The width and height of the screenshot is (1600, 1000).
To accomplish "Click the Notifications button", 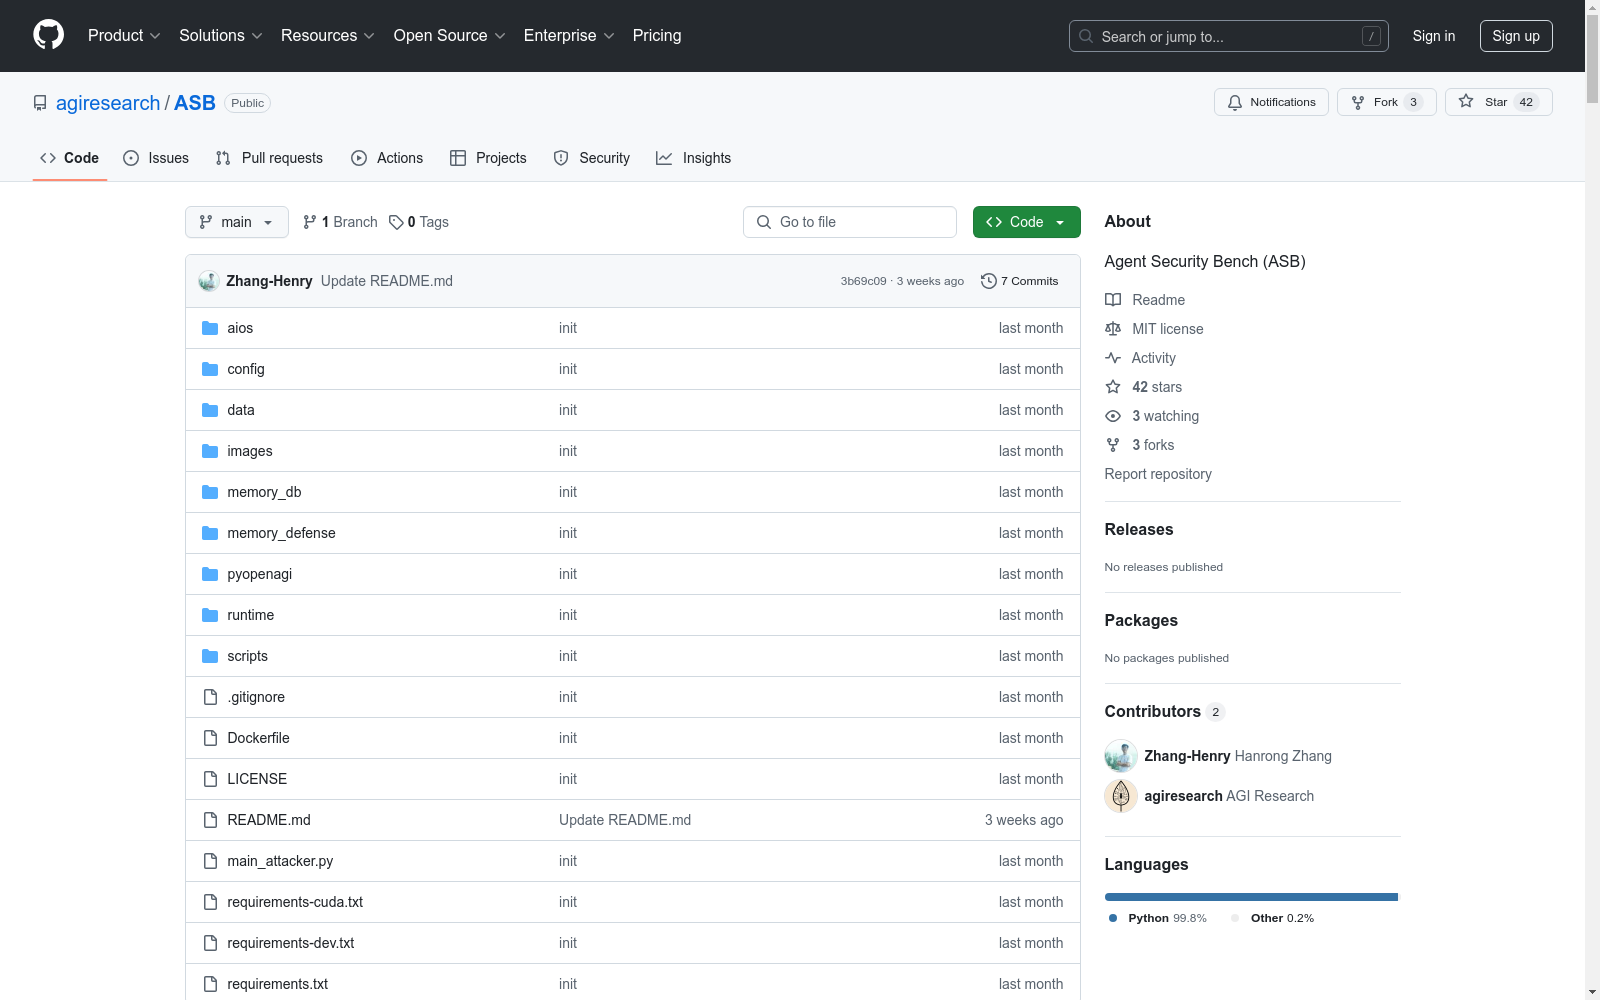I will pyautogui.click(x=1271, y=102).
